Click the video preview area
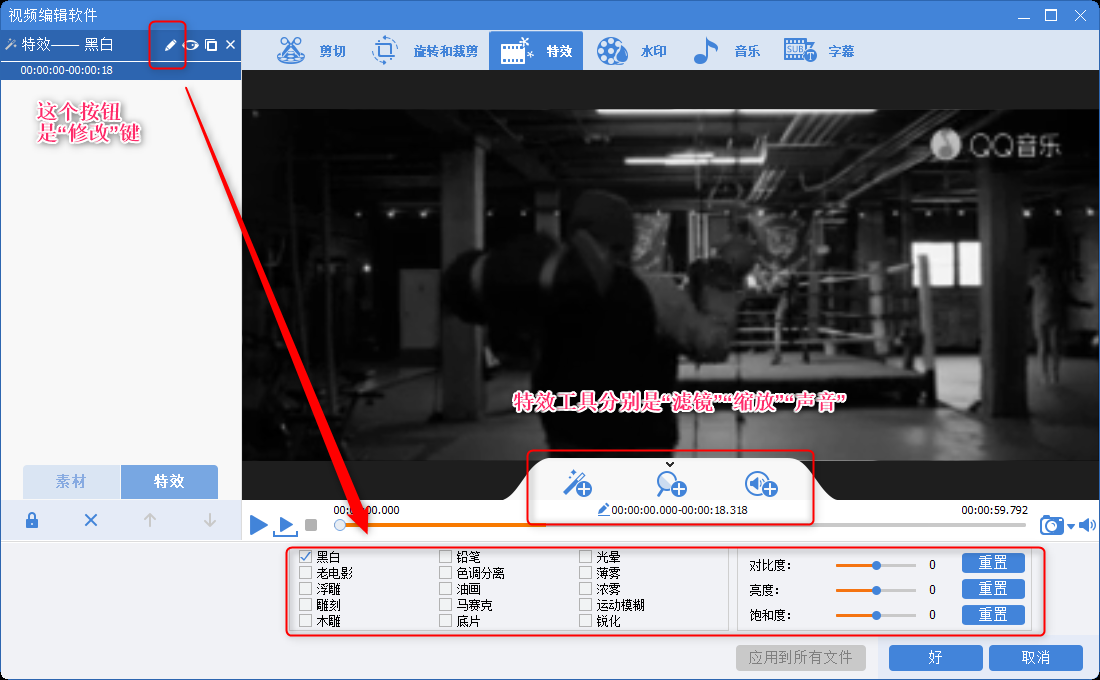 tap(670, 284)
